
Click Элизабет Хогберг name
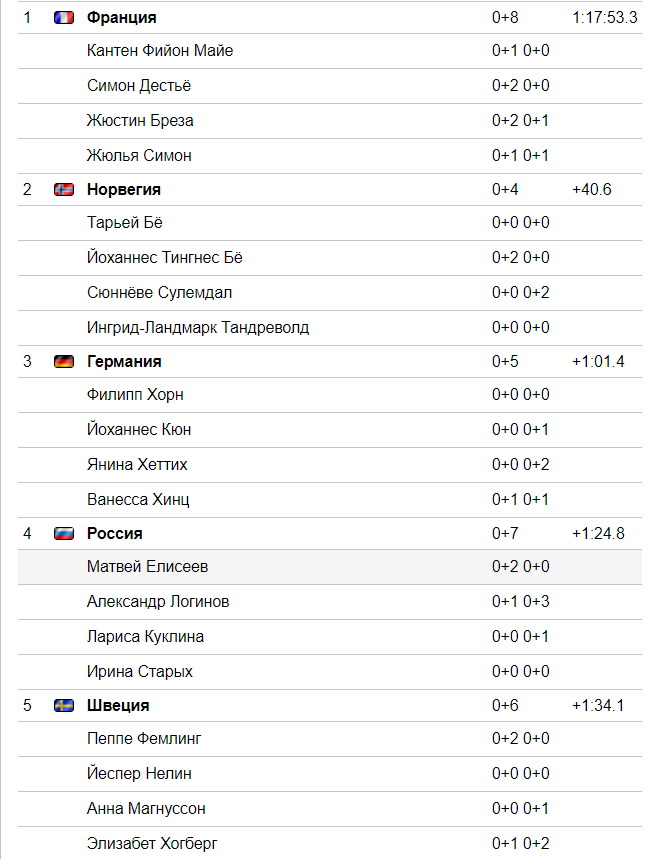[152, 844]
